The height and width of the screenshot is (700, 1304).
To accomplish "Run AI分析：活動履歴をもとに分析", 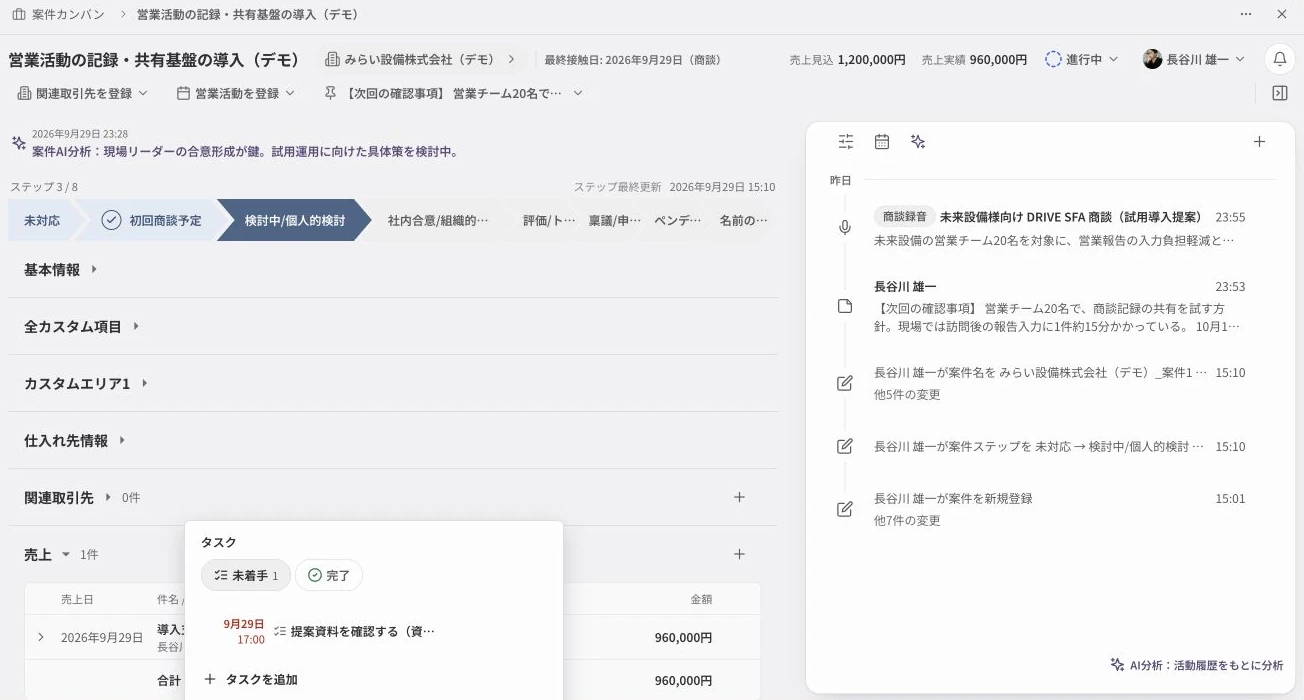I will [1196, 665].
